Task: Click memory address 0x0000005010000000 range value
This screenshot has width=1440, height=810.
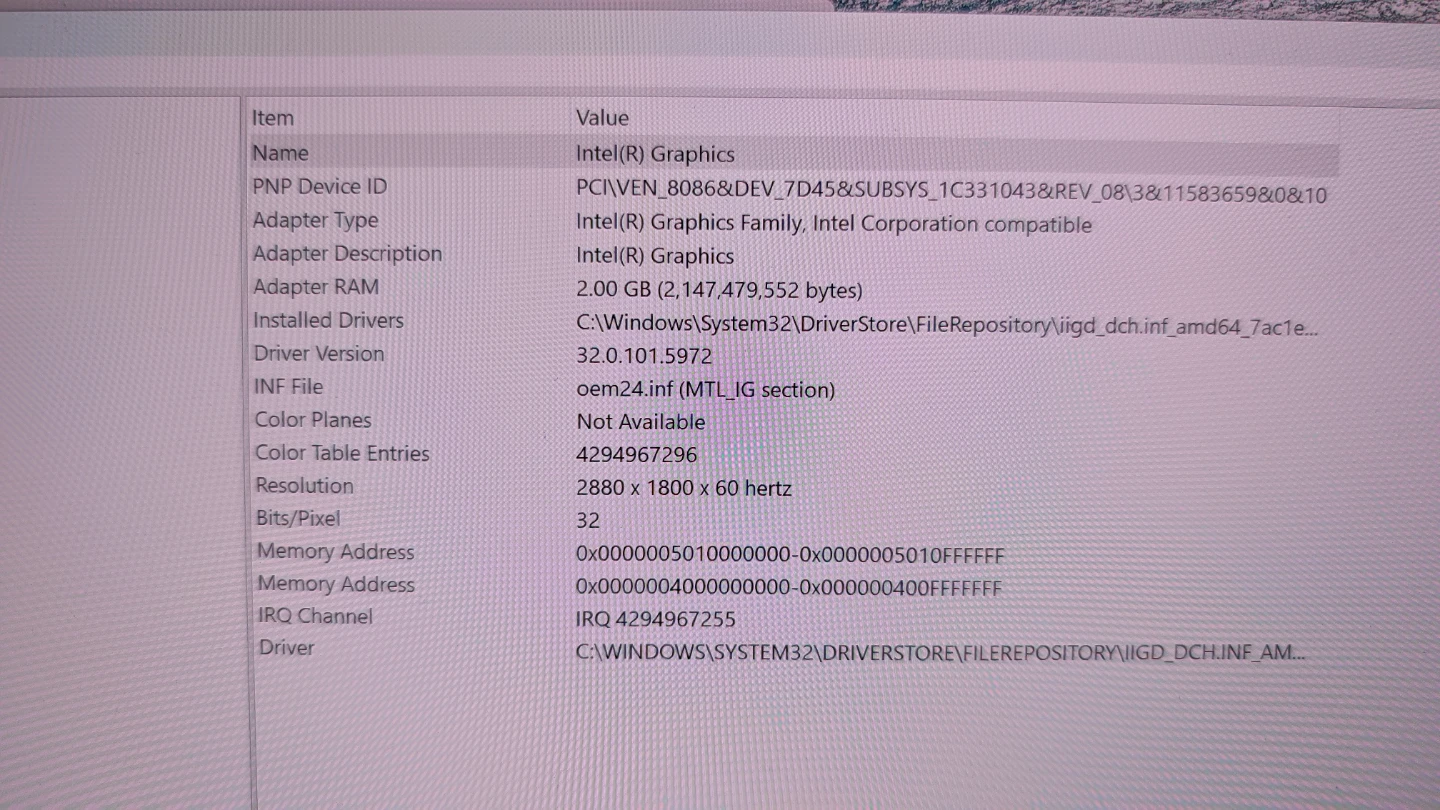Action: pos(790,555)
